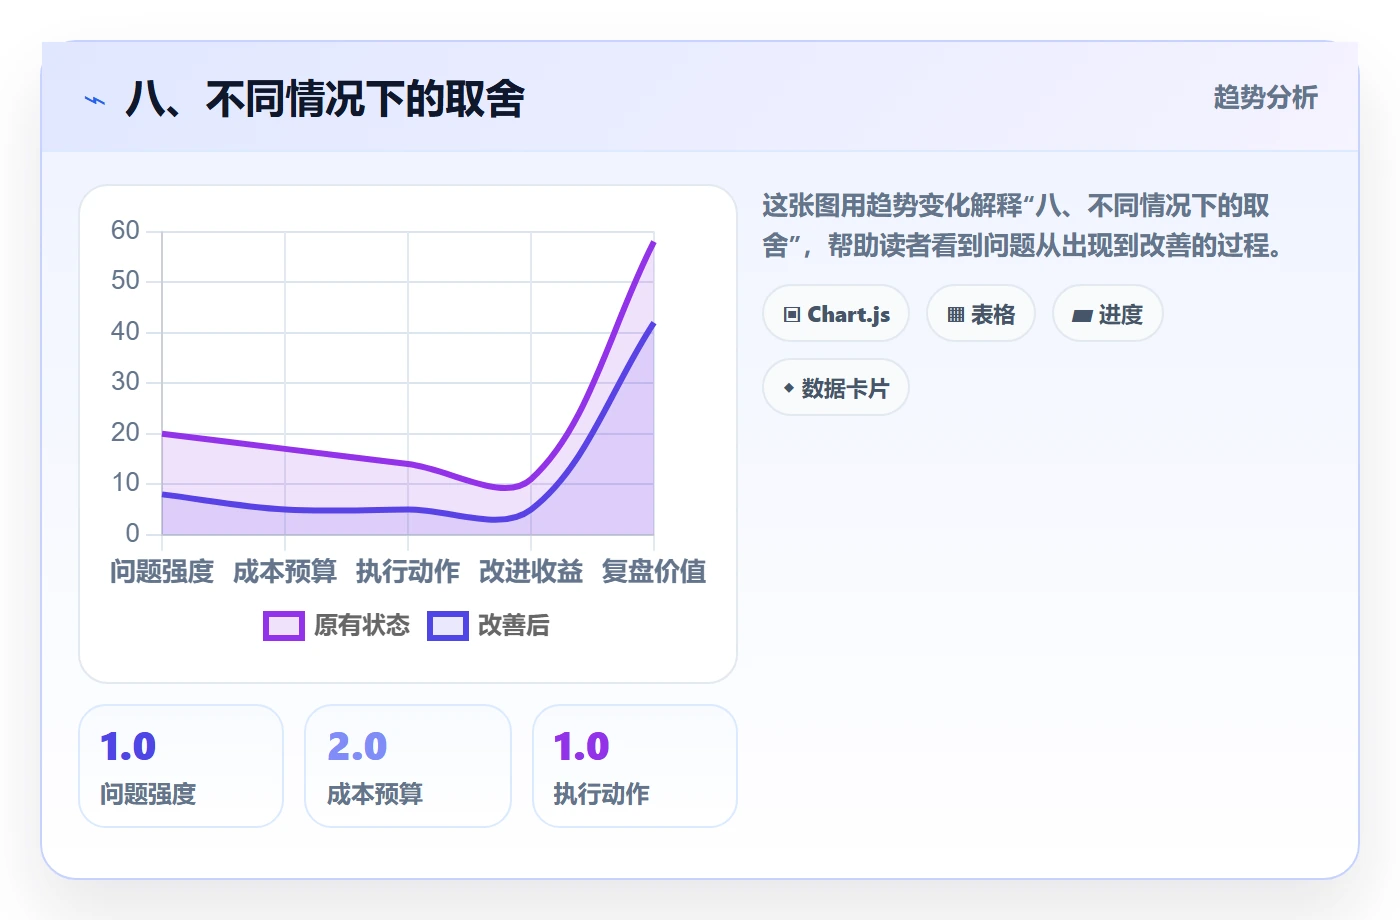The width and height of the screenshot is (1400, 920).
Task: Click the 改善后 legend label
Action: coord(514,626)
